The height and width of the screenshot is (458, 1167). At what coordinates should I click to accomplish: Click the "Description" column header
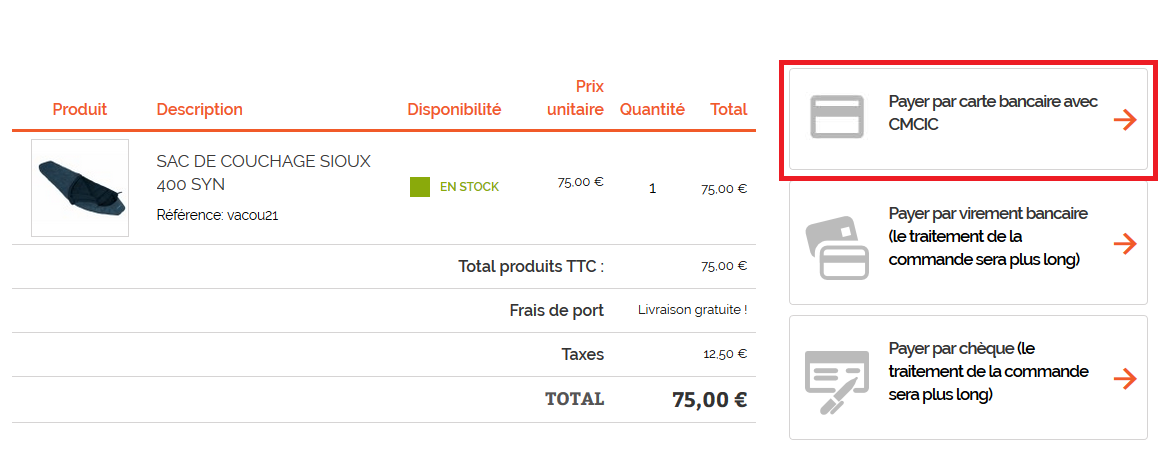pyautogui.click(x=200, y=109)
